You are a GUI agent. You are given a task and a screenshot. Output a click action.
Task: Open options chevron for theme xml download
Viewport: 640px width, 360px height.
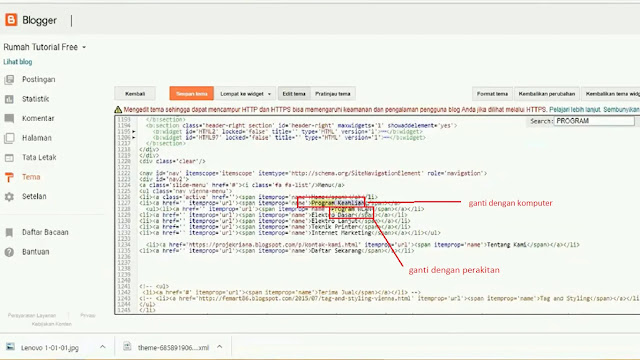tap(220, 347)
